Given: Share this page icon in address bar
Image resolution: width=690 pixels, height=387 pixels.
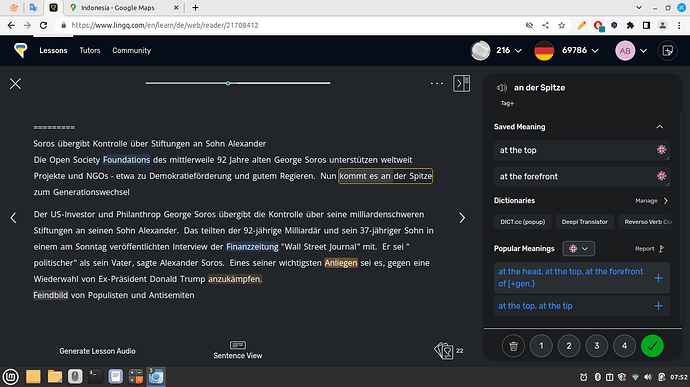Looking at the screenshot, I should tap(545, 26).
